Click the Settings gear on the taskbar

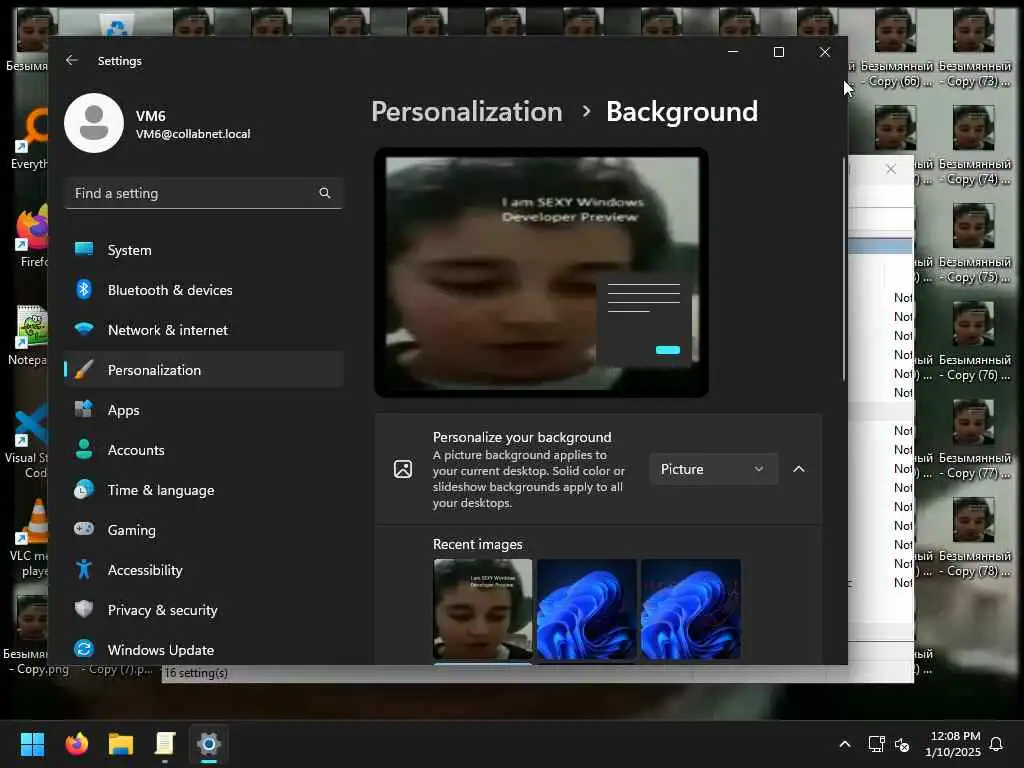coord(209,744)
